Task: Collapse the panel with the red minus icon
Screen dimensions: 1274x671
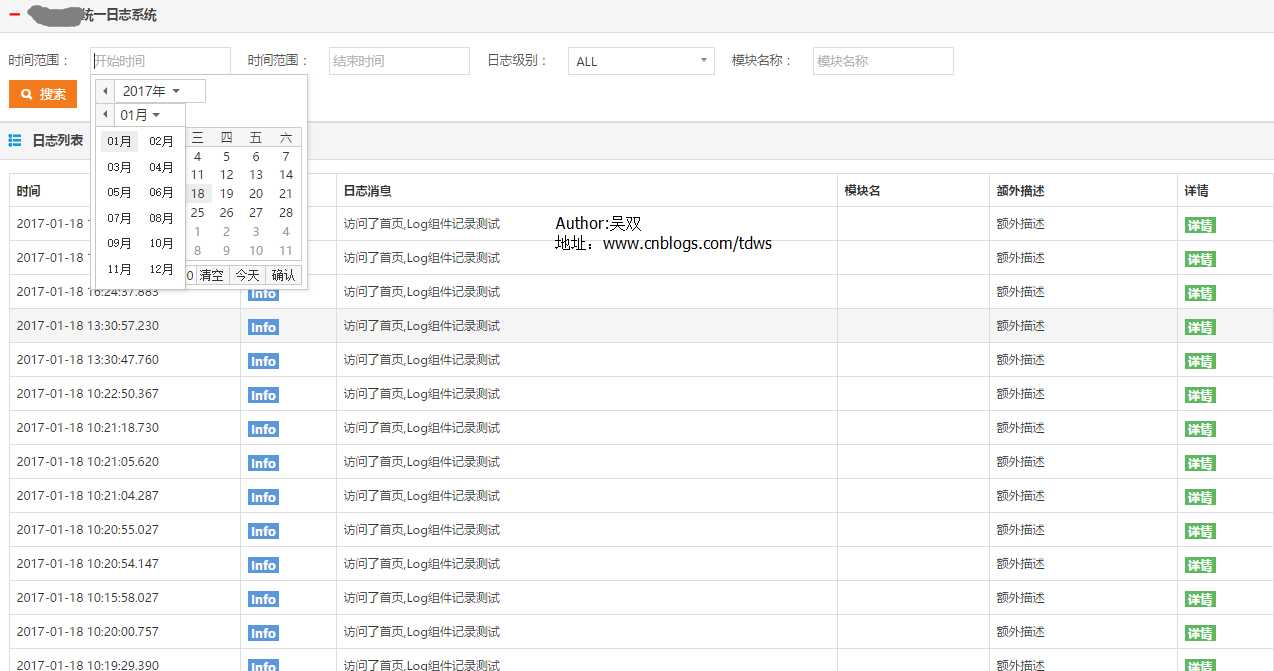Action: (14, 15)
